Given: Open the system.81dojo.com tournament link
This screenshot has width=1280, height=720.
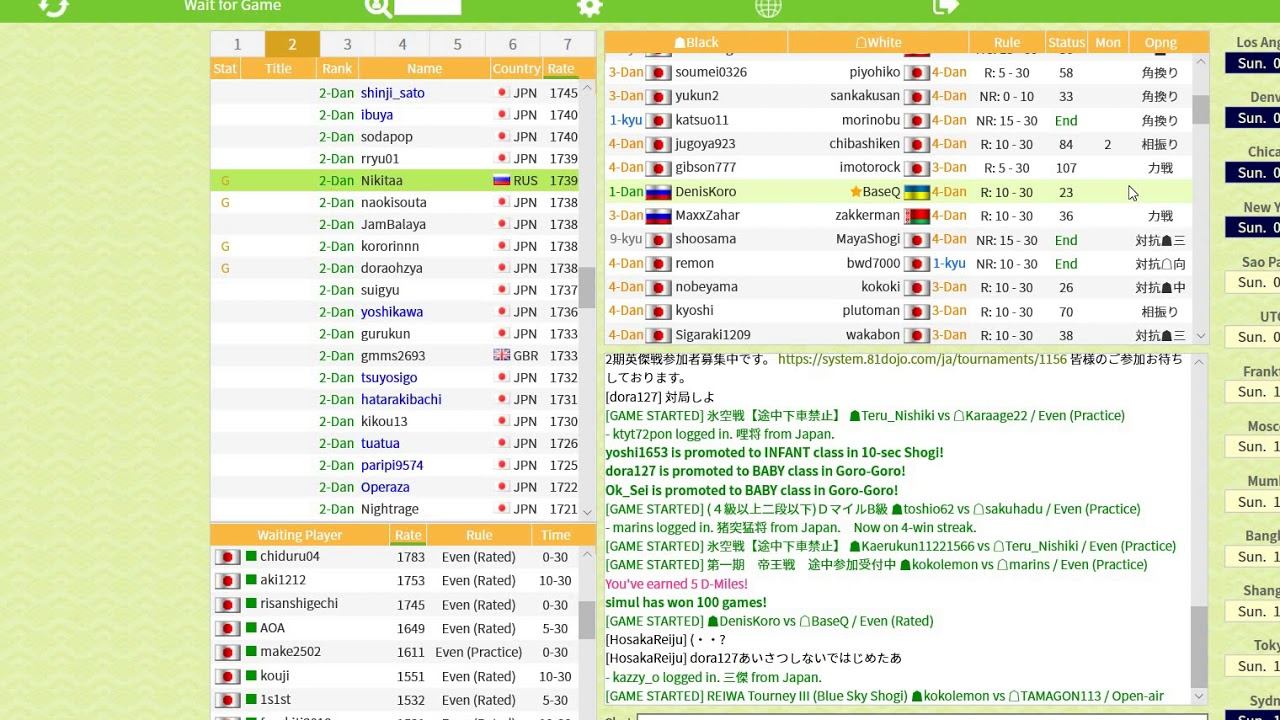Looking at the screenshot, I should [922, 359].
